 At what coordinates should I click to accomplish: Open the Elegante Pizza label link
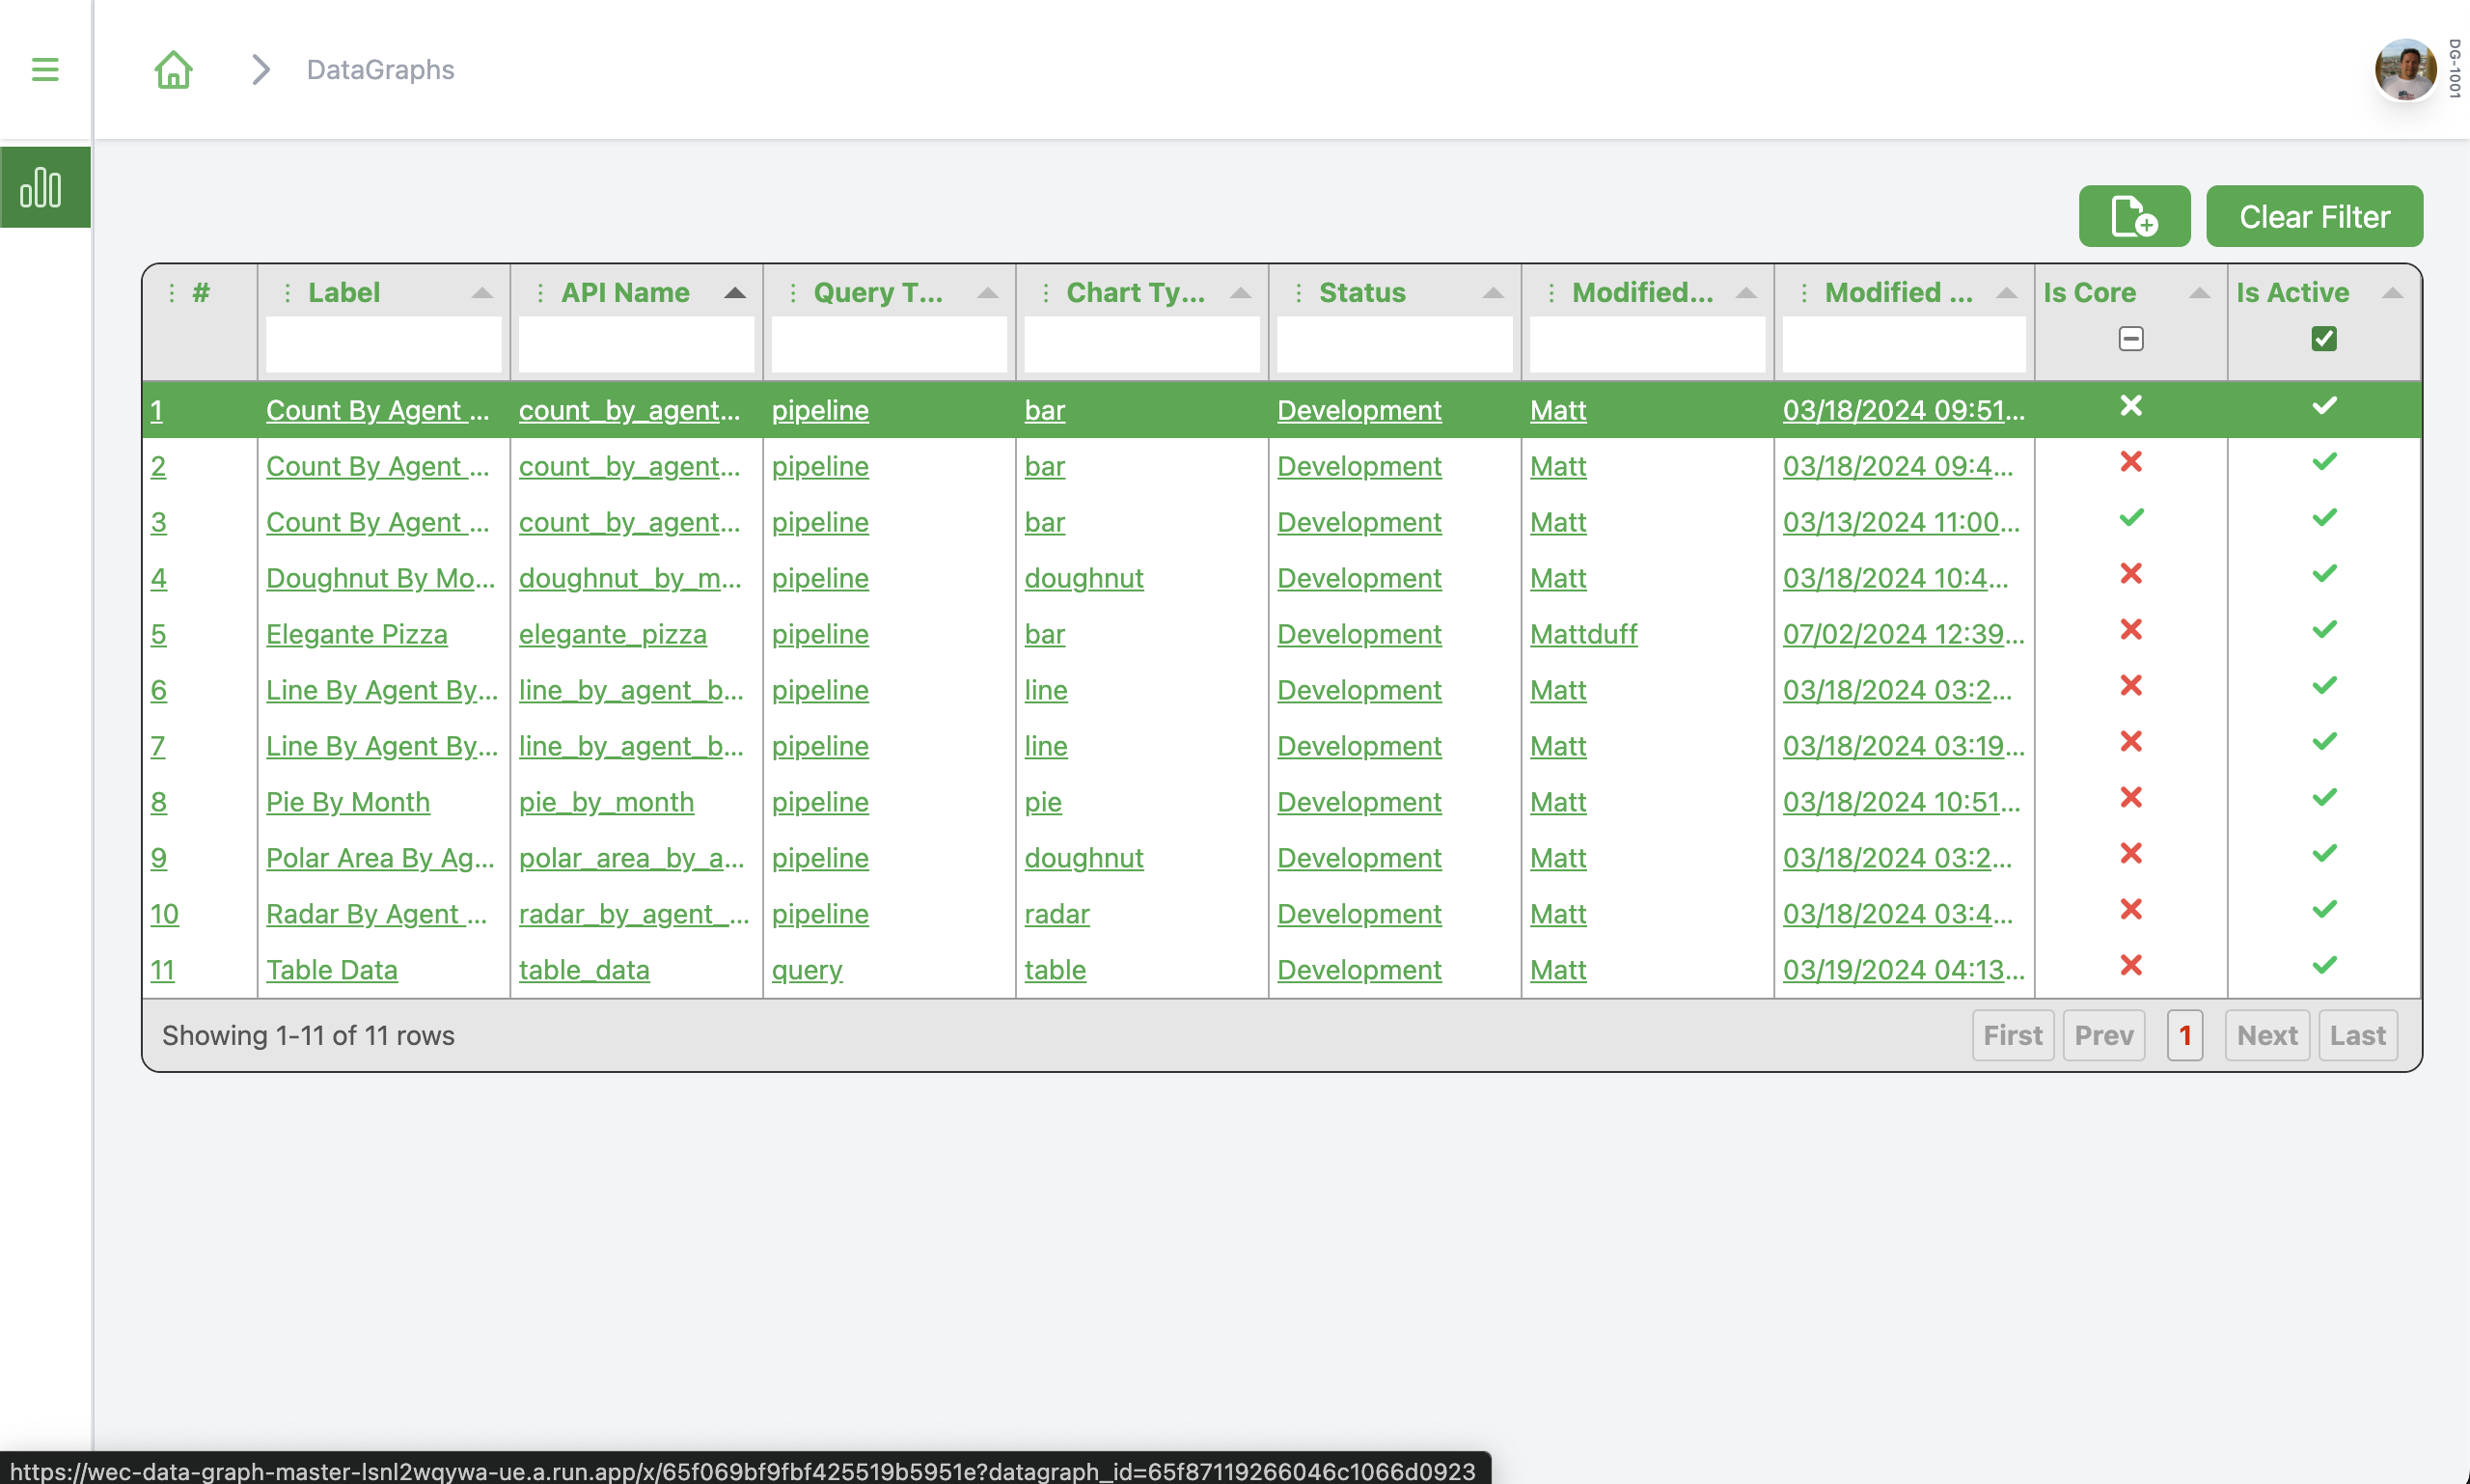tap(356, 633)
